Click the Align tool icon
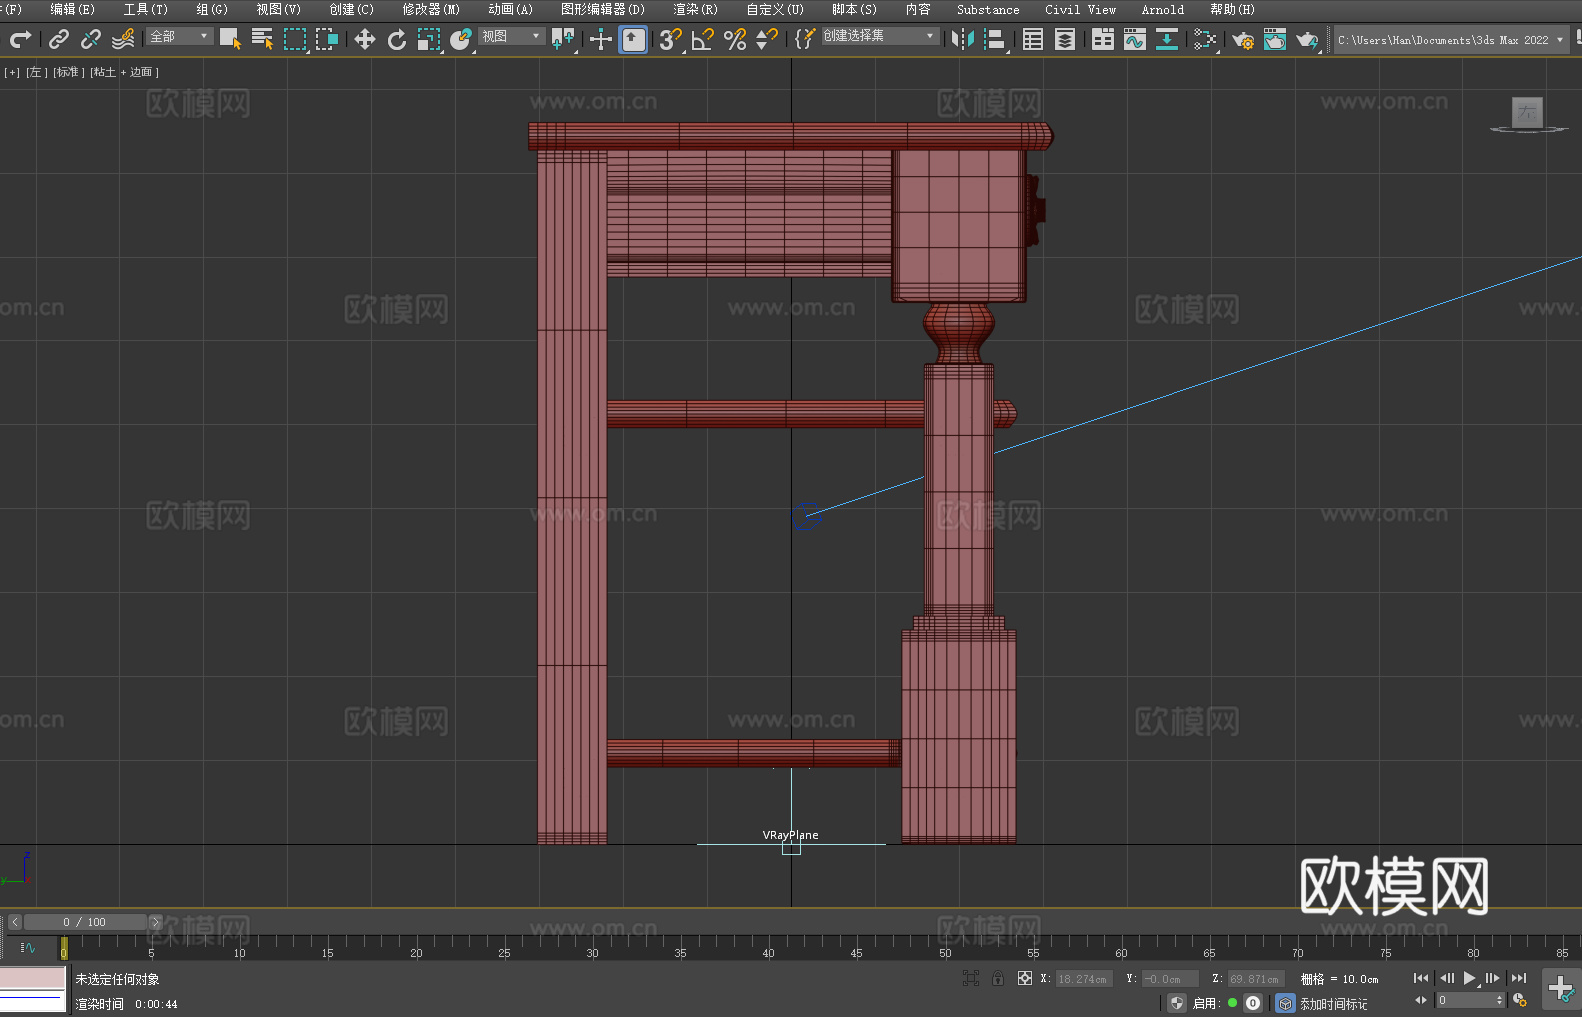Screen dimensions: 1582x1017 [995, 39]
